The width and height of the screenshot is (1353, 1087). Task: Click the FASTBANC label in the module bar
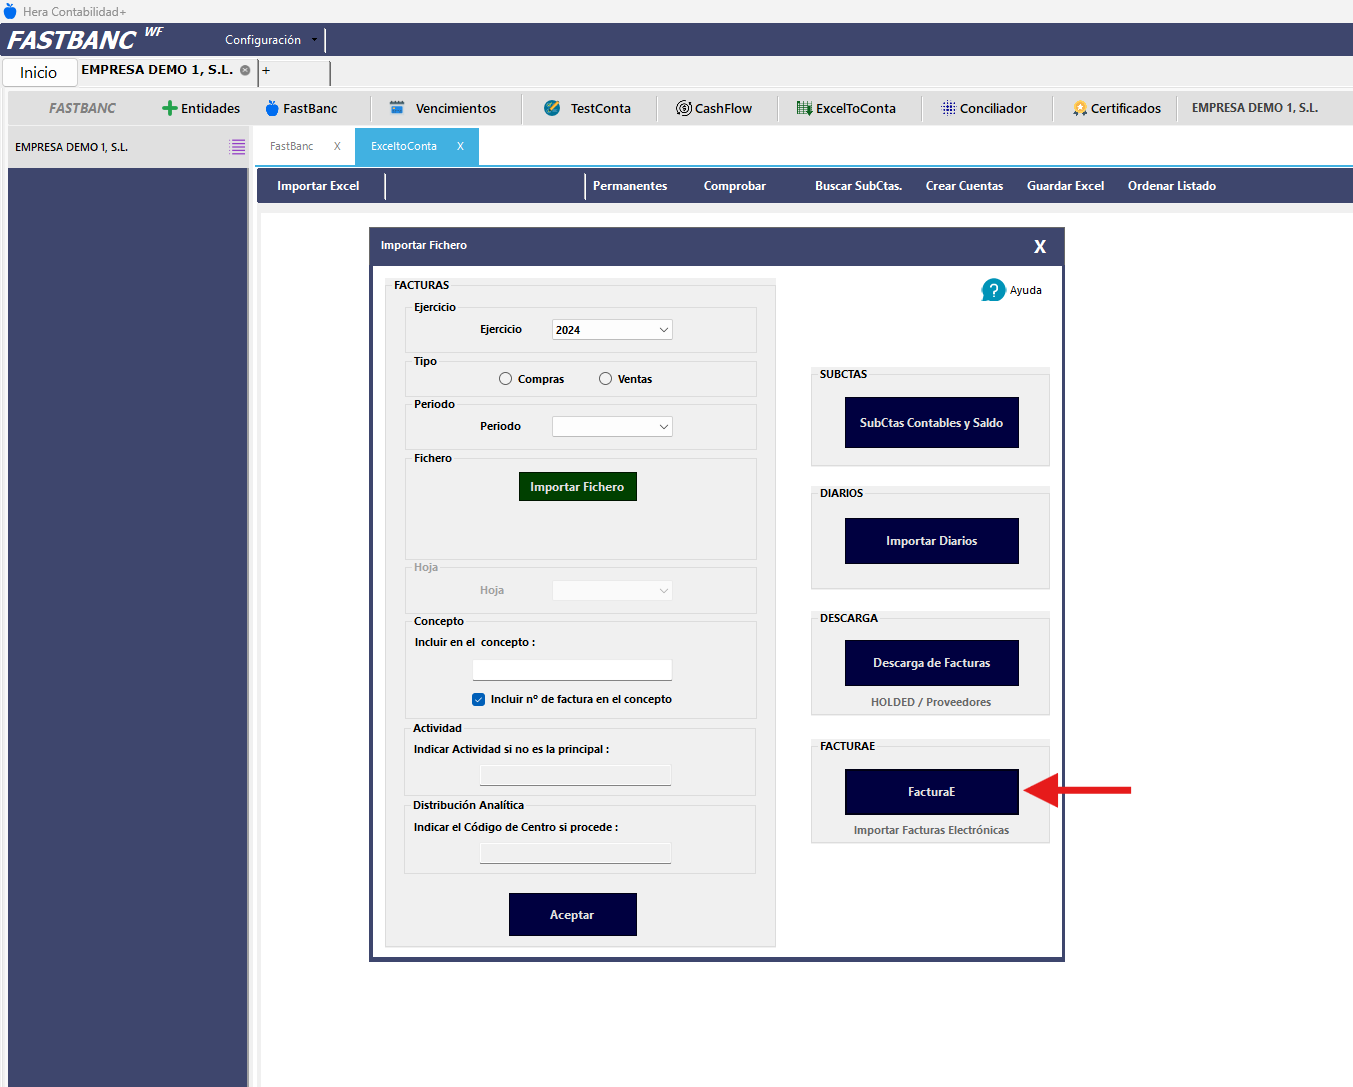(82, 108)
